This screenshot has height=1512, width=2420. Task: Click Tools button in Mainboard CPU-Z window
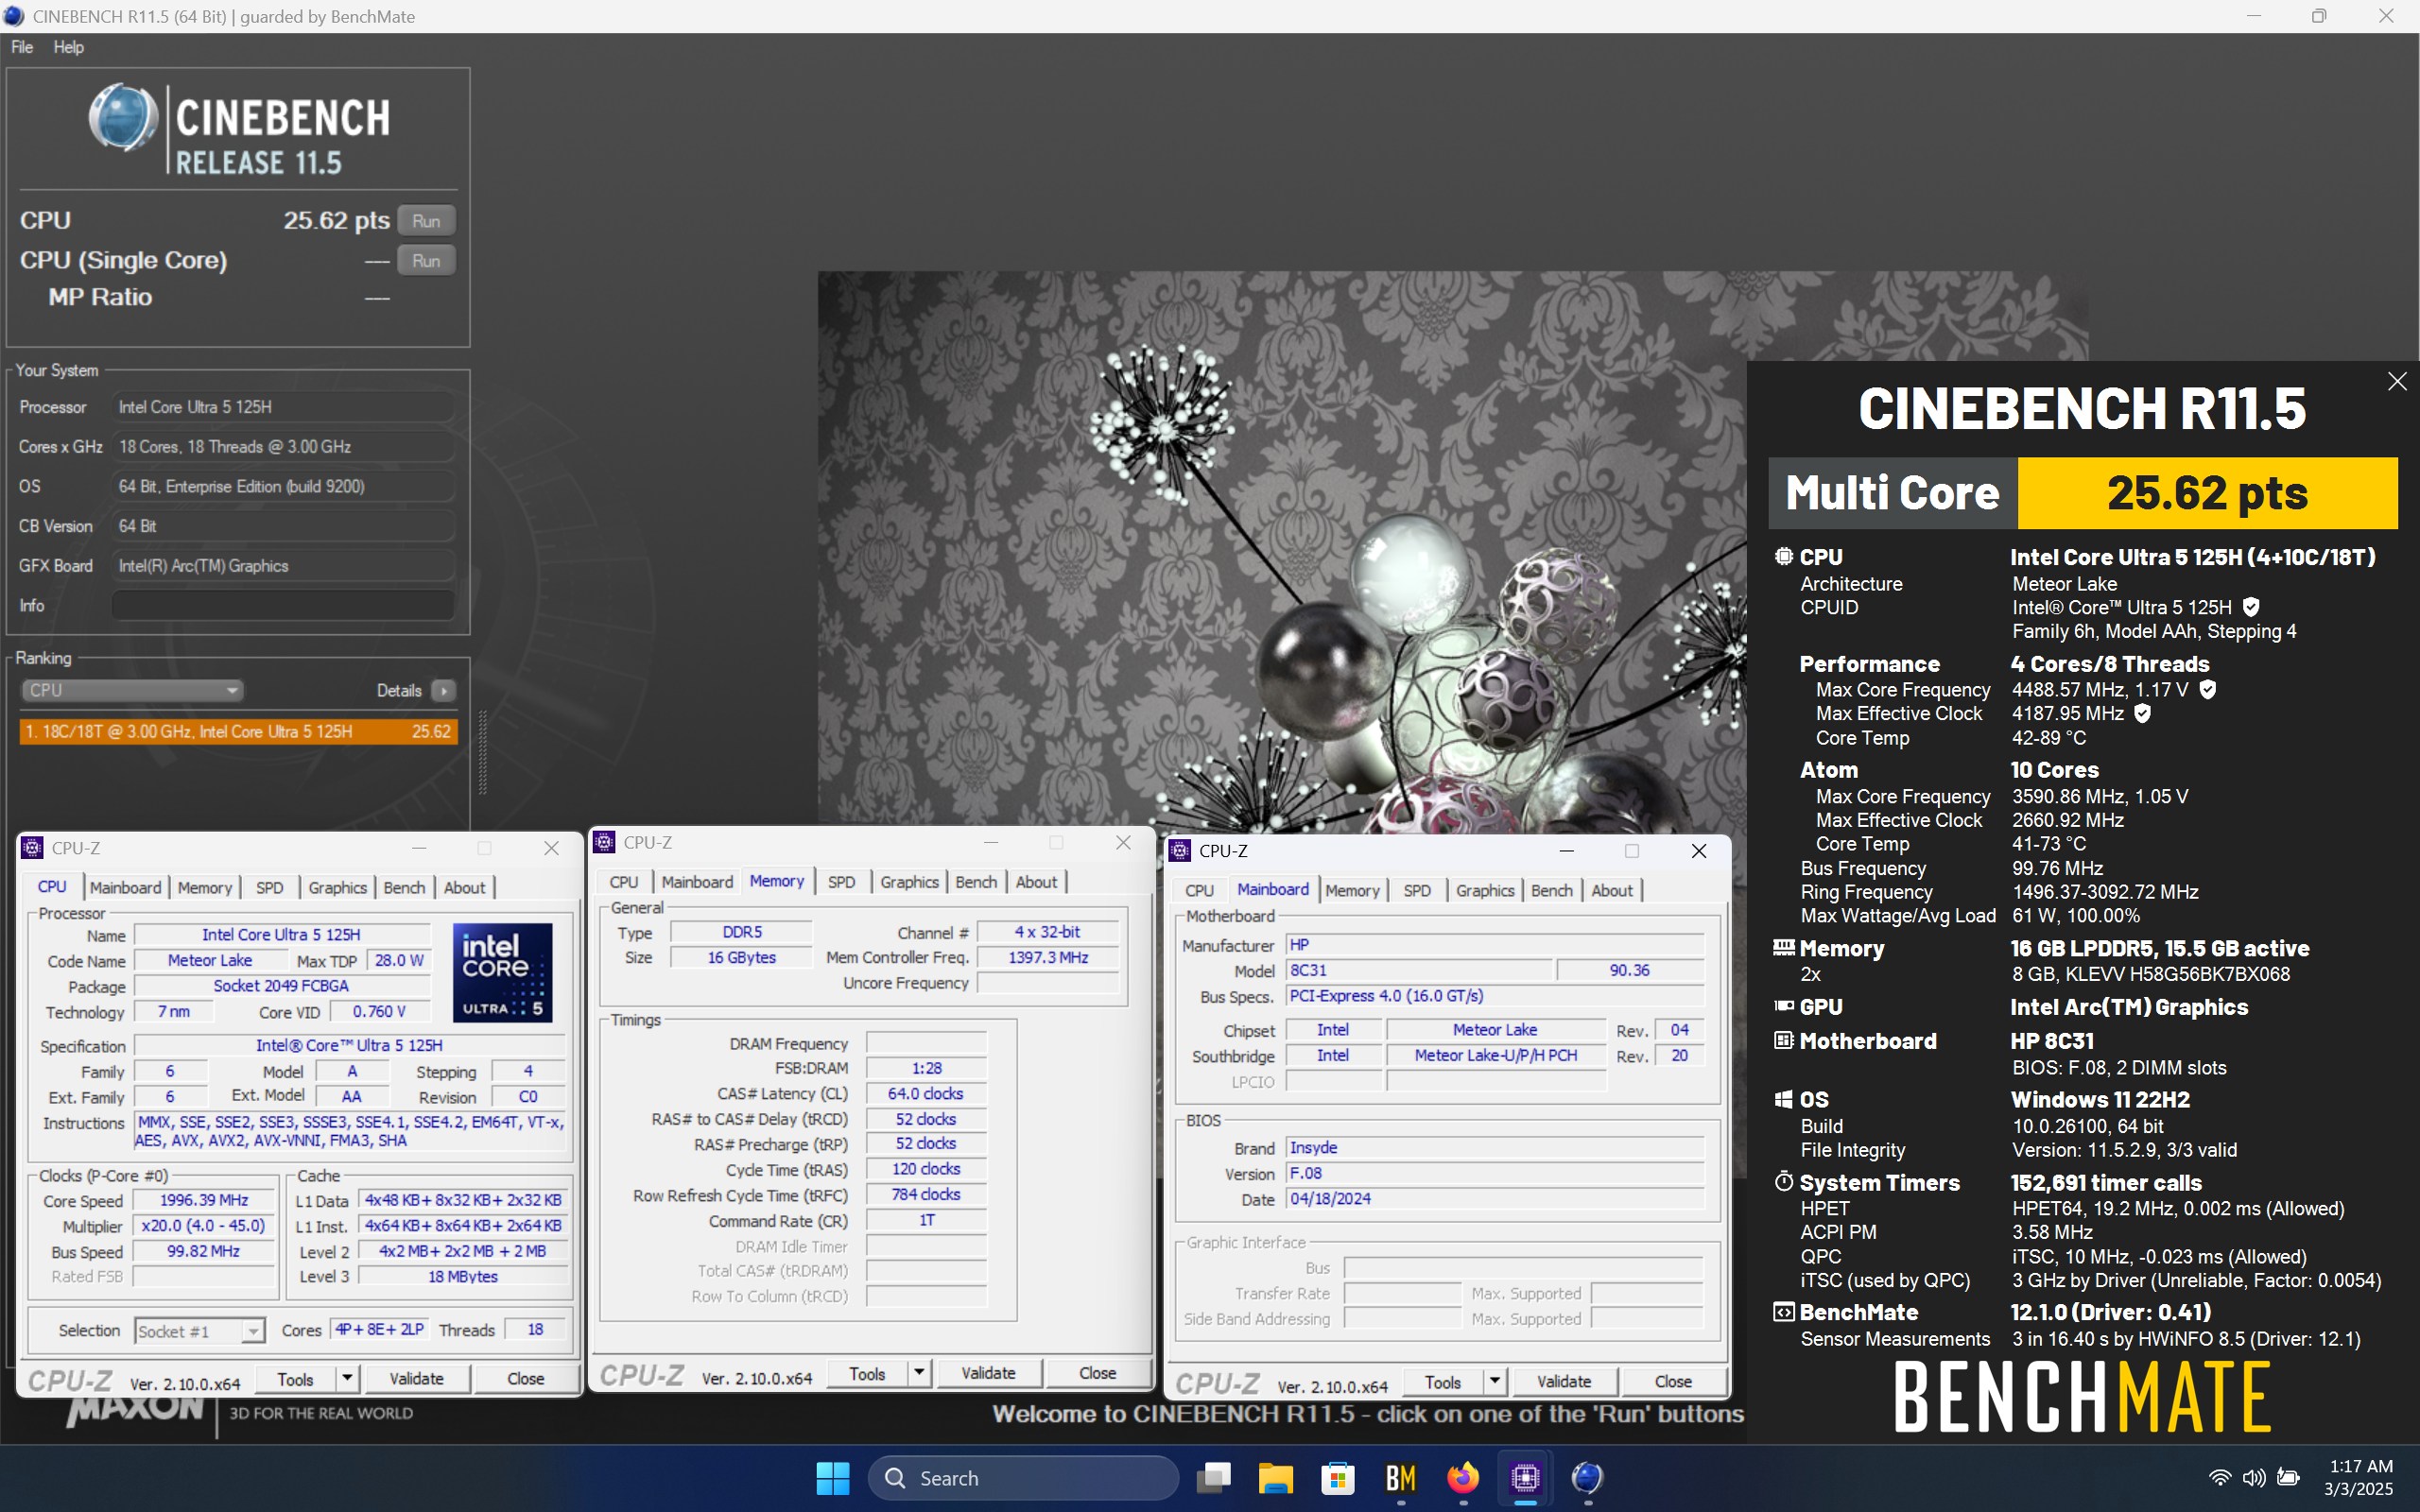pos(1442,1382)
